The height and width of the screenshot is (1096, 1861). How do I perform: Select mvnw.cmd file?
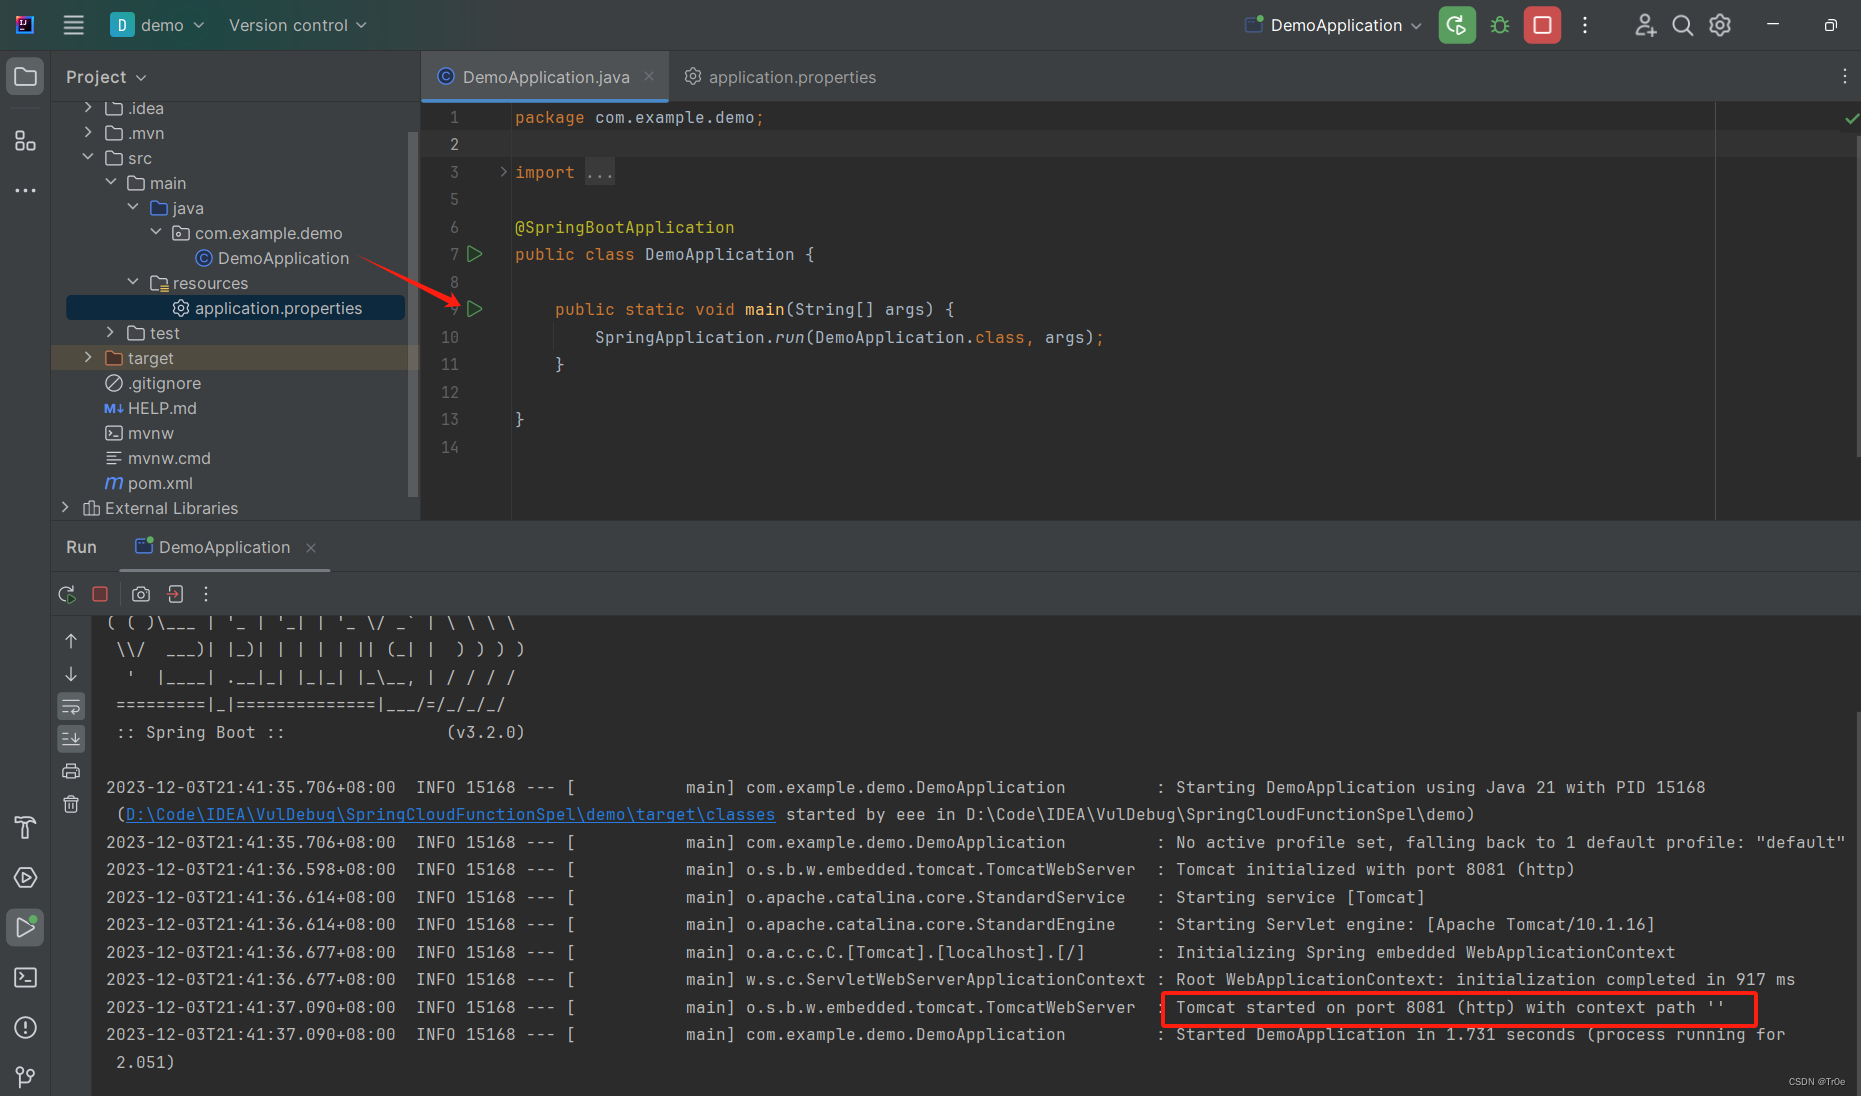[158, 458]
